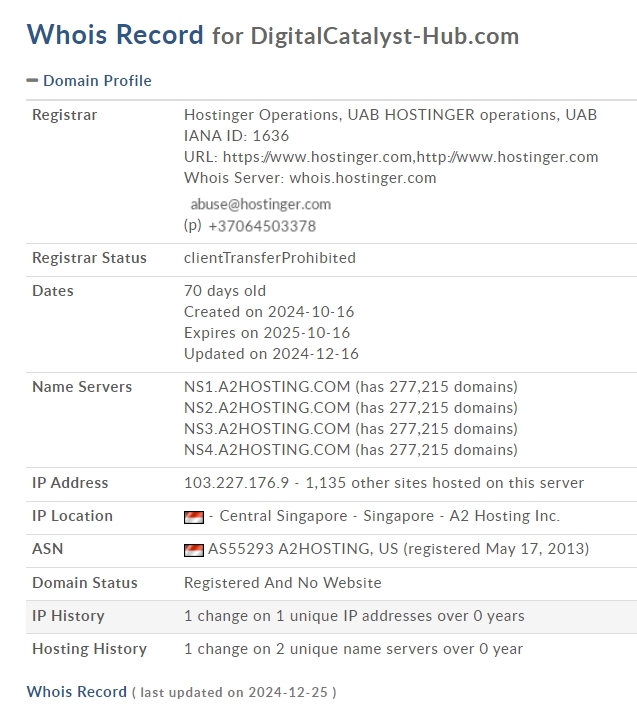Click the Whois Record heading title
The width and height of the screenshot is (637, 707).
click(115, 35)
